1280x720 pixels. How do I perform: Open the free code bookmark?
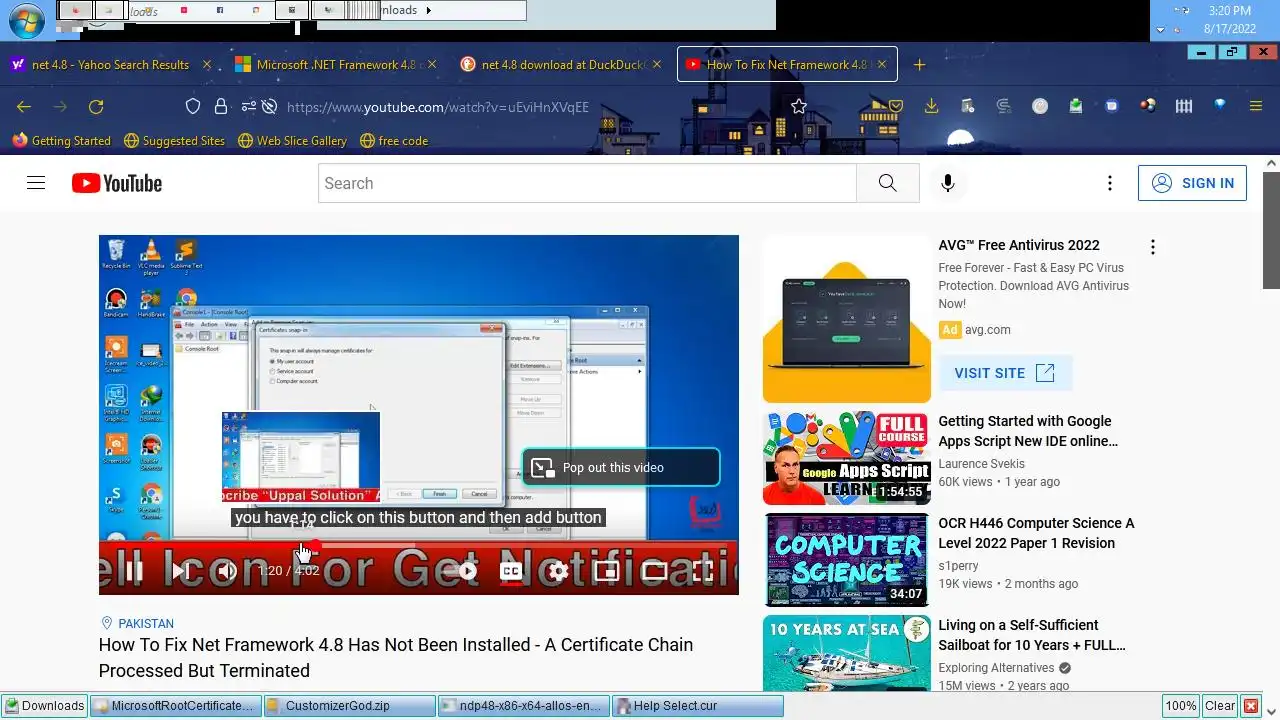394,141
